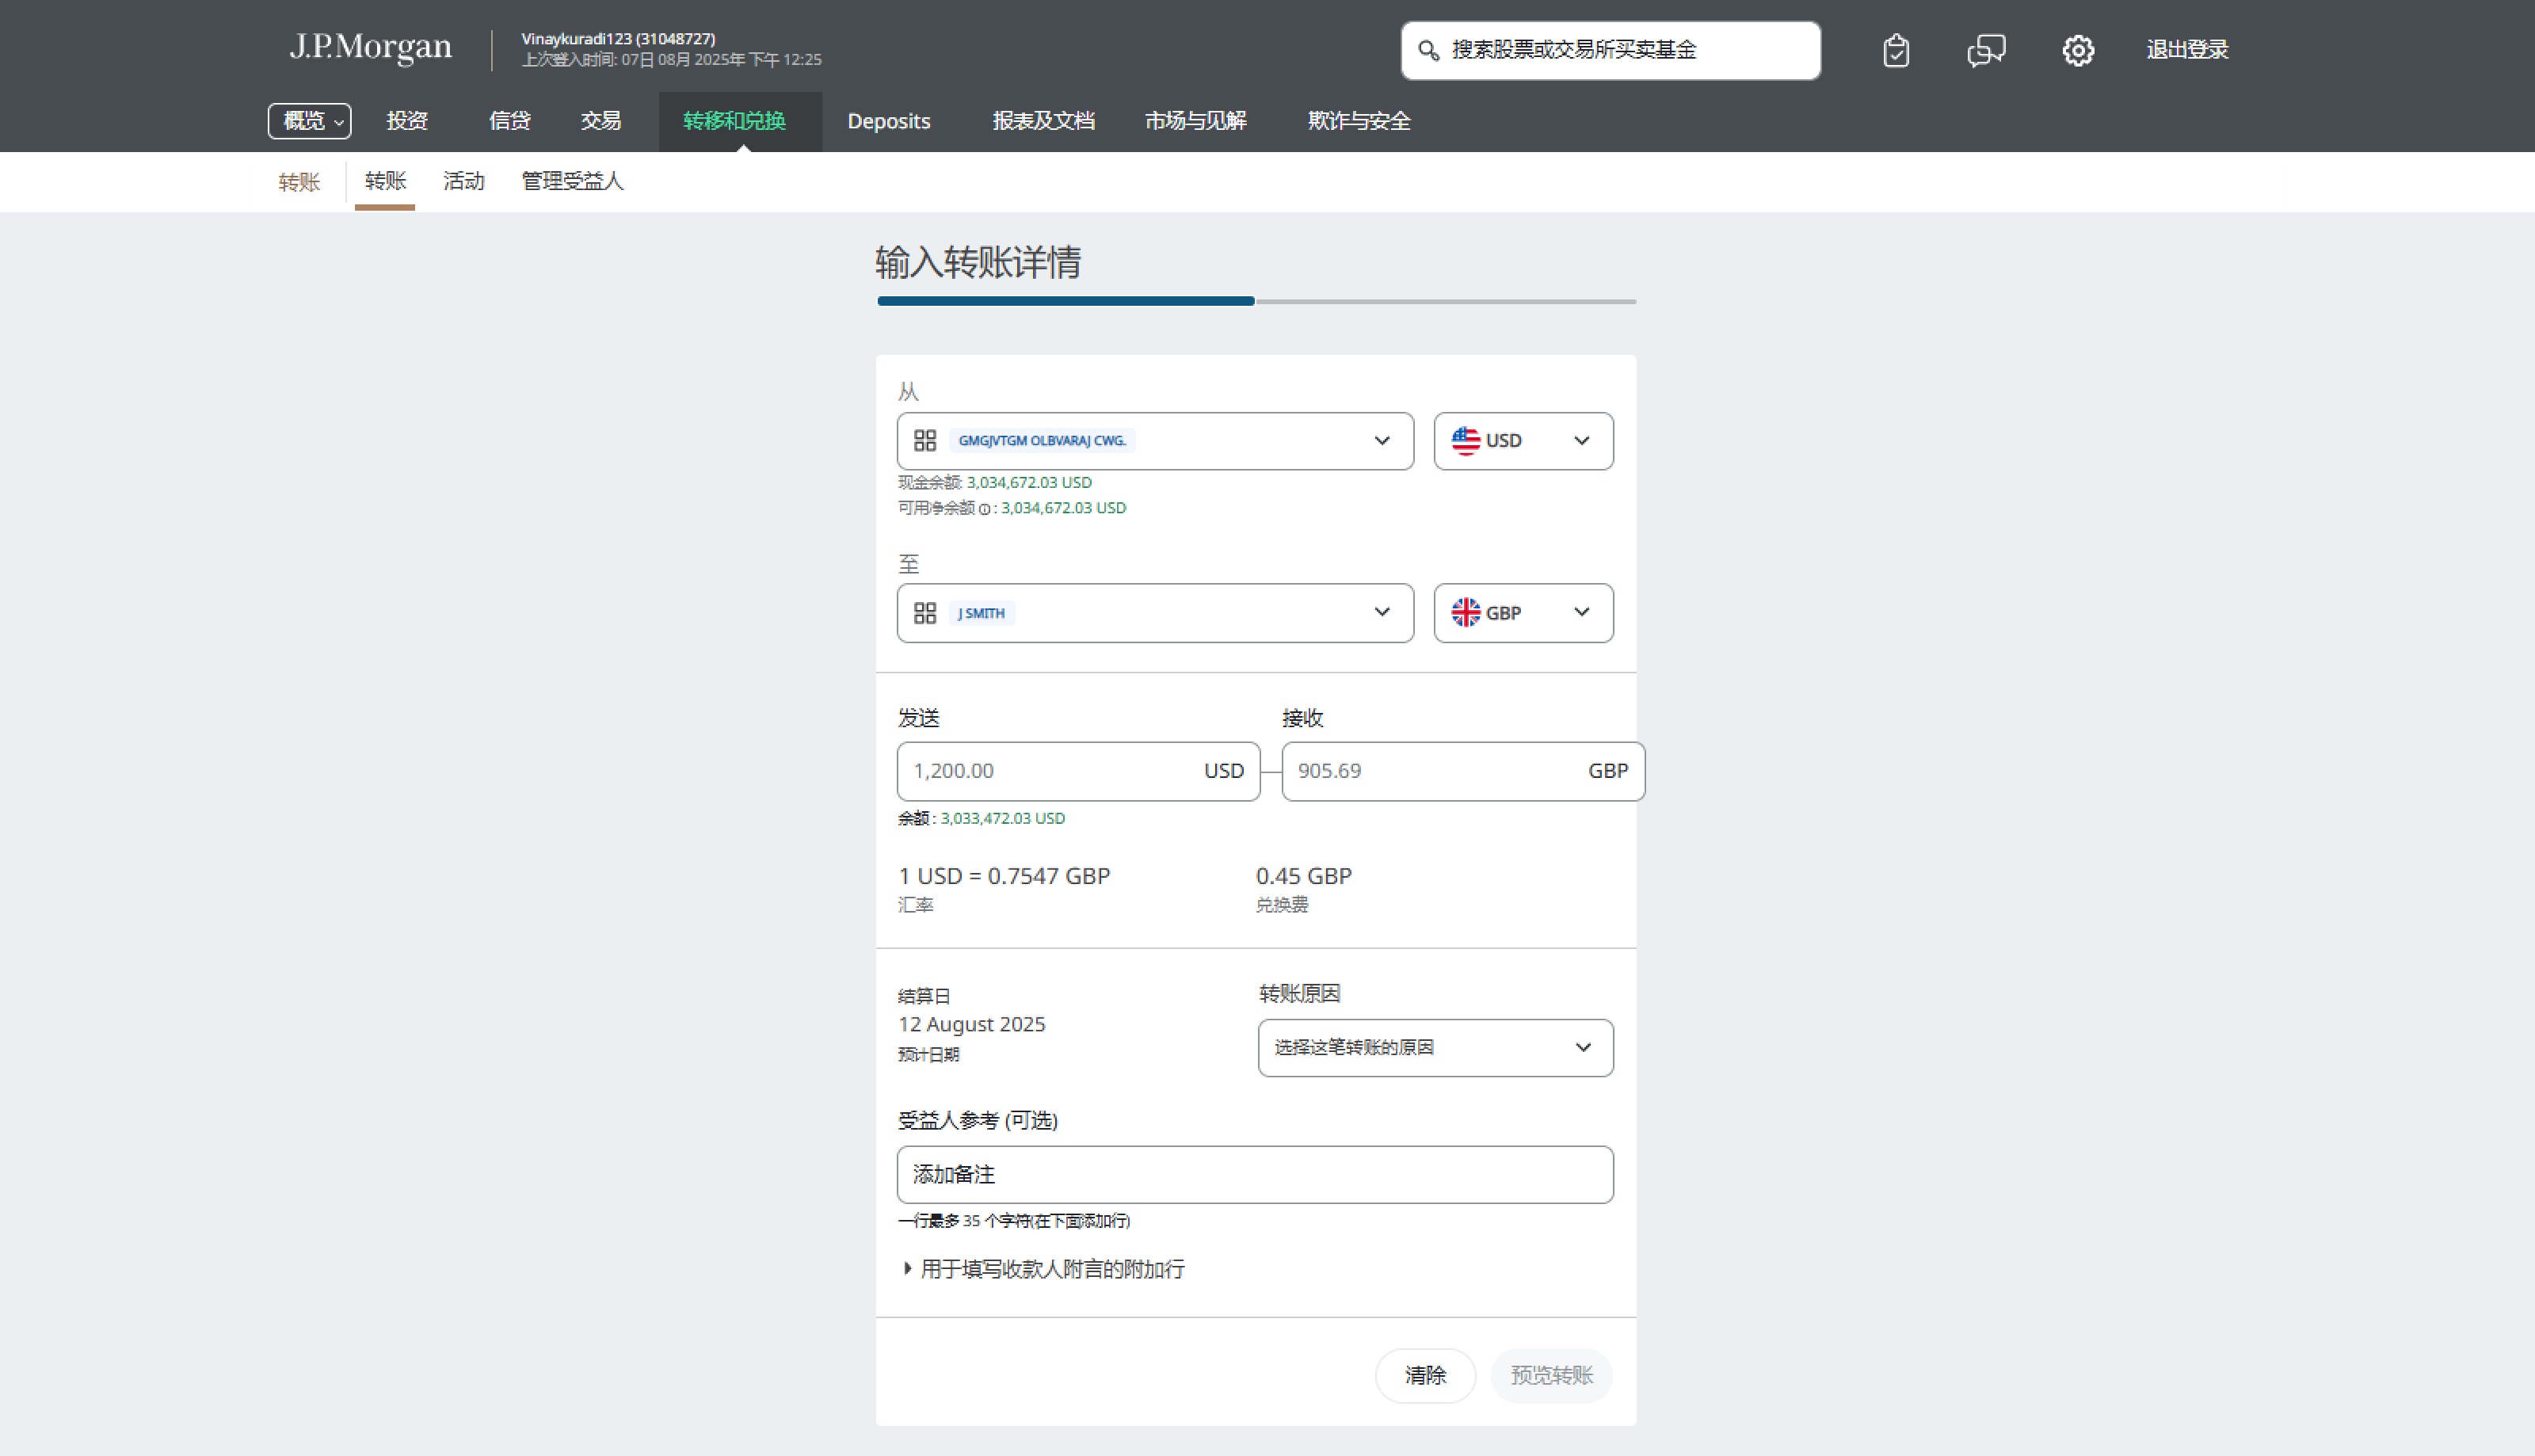Click the 可用净余额 3,034,672.03 USD amount
This screenshot has height=1456, width=2535.
pos(1063,508)
